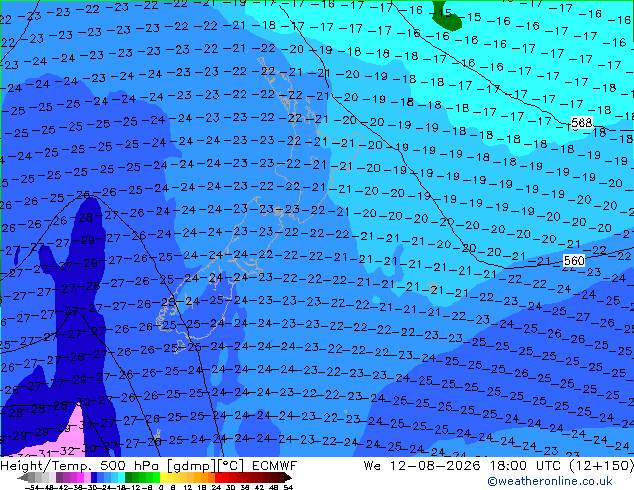Click the right arrow end of the color scale
The width and height of the screenshot is (634, 490).
287,477
